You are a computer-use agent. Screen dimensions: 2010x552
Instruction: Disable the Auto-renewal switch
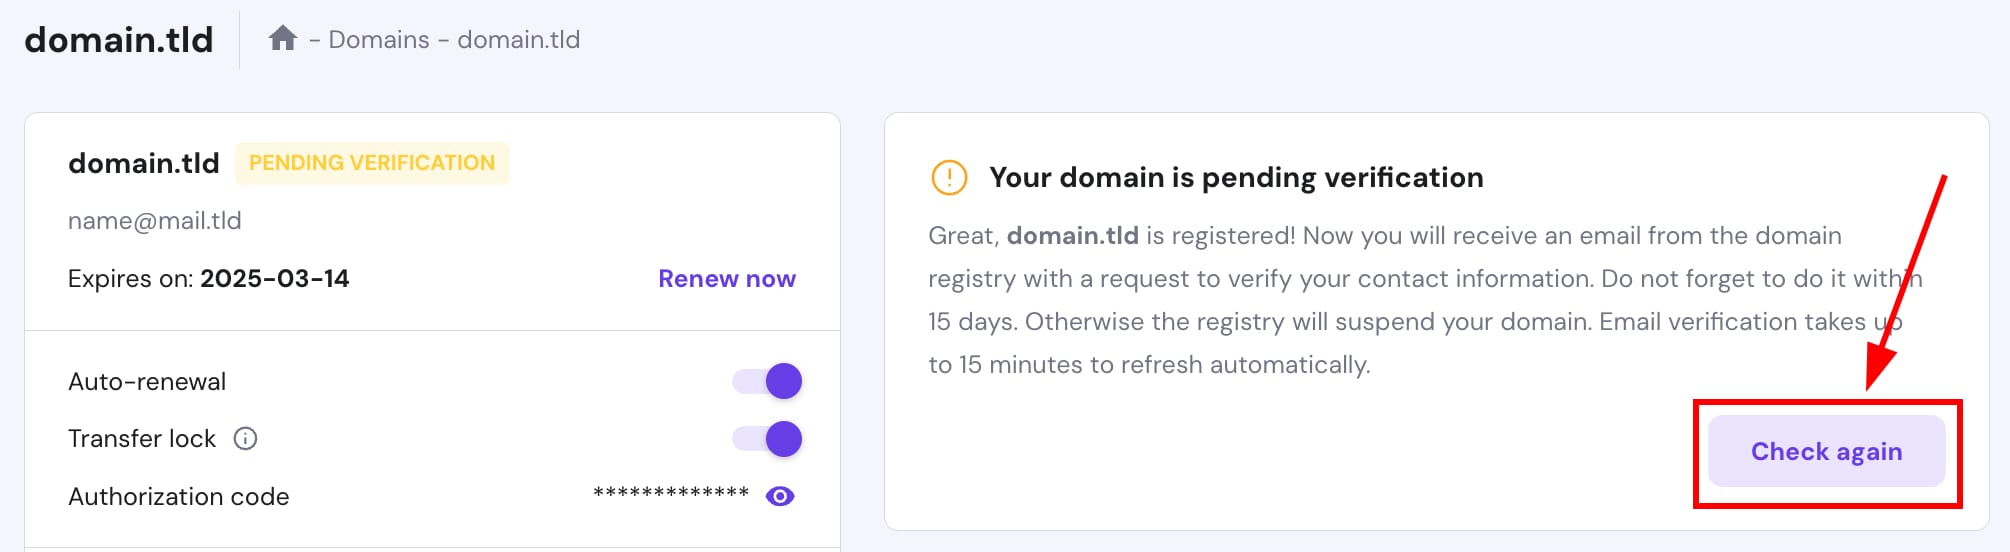point(768,381)
